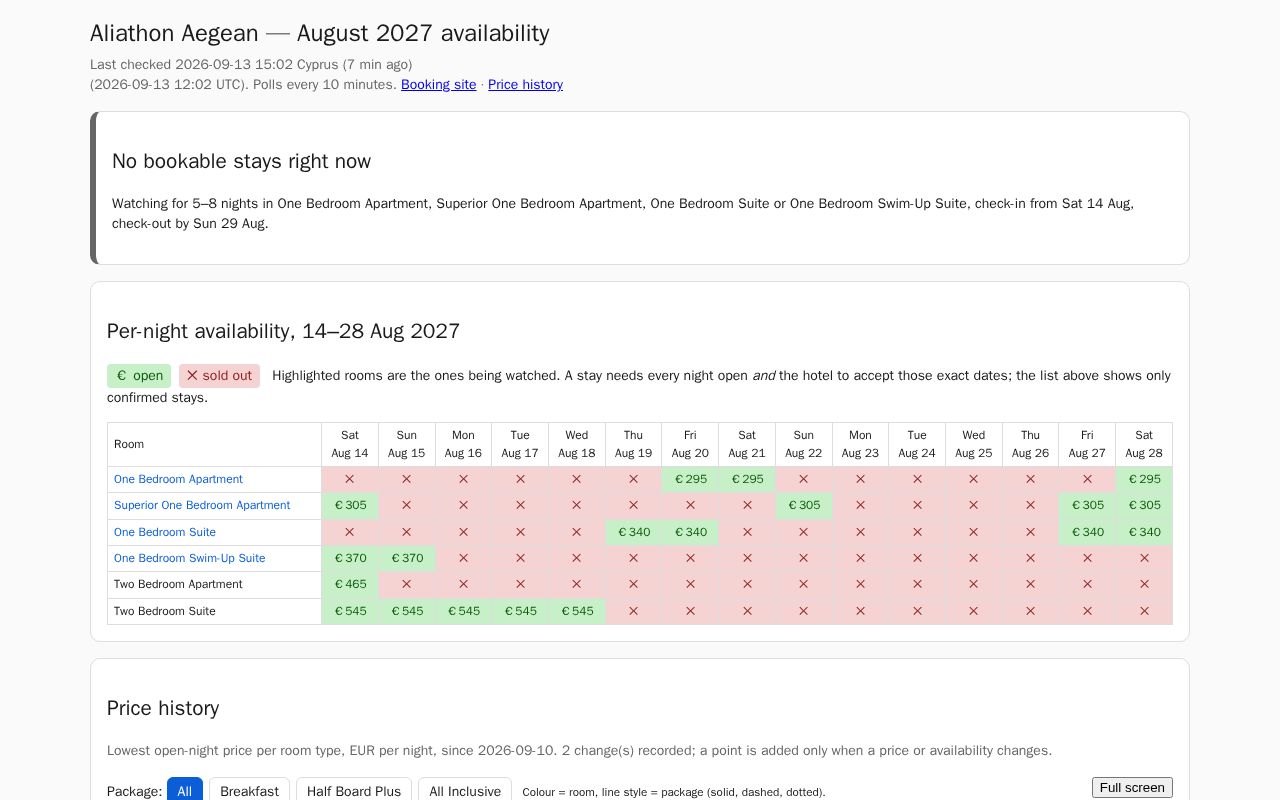Click sold-out X for Two Bedroom Apartment, Aug 15
1280x800 pixels.
407,584
